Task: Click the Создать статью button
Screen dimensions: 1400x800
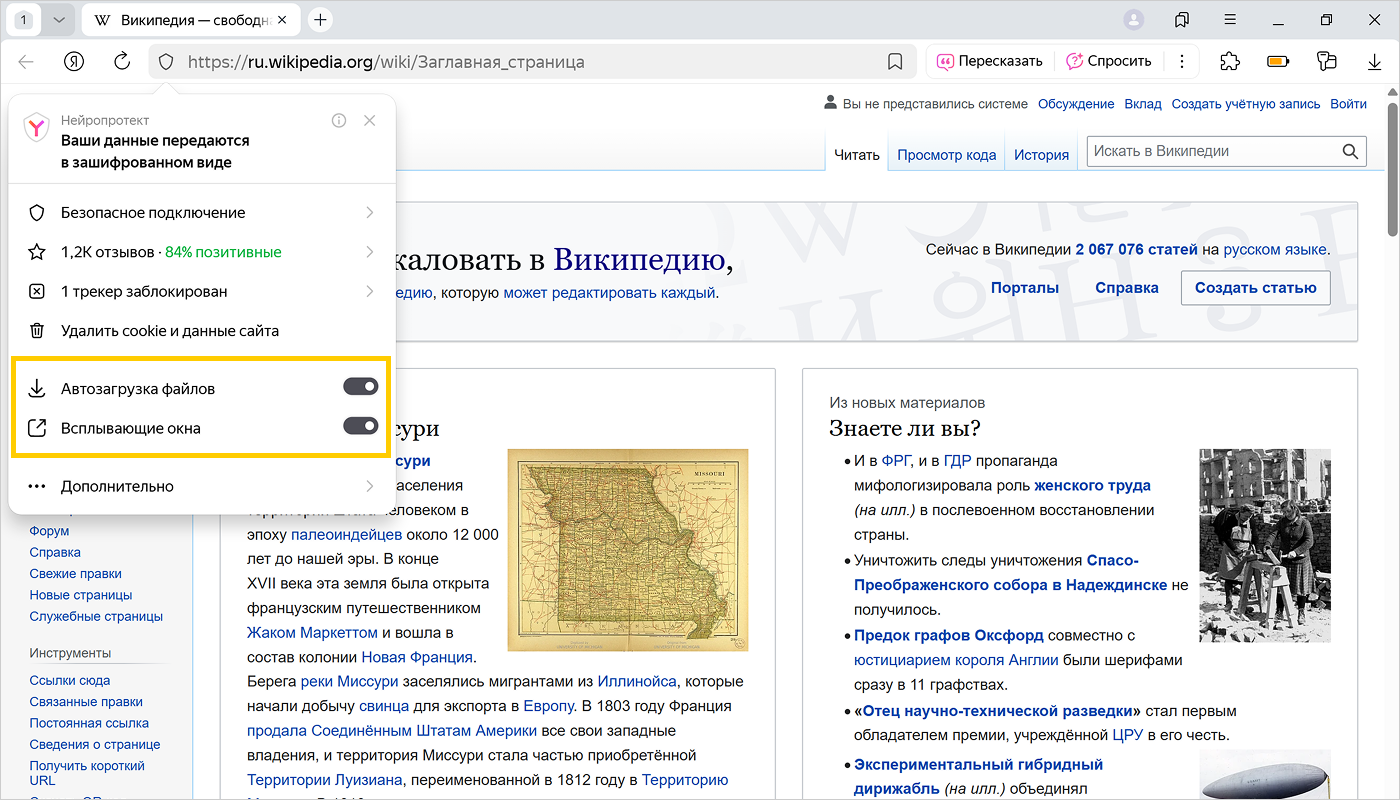Action: pos(1255,288)
